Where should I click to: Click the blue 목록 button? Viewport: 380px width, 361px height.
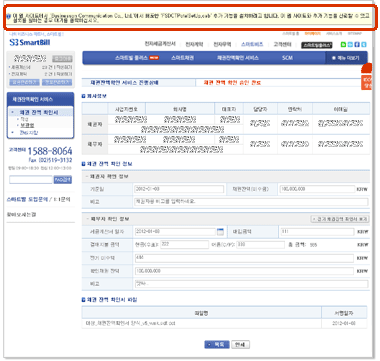click(x=217, y=344)
